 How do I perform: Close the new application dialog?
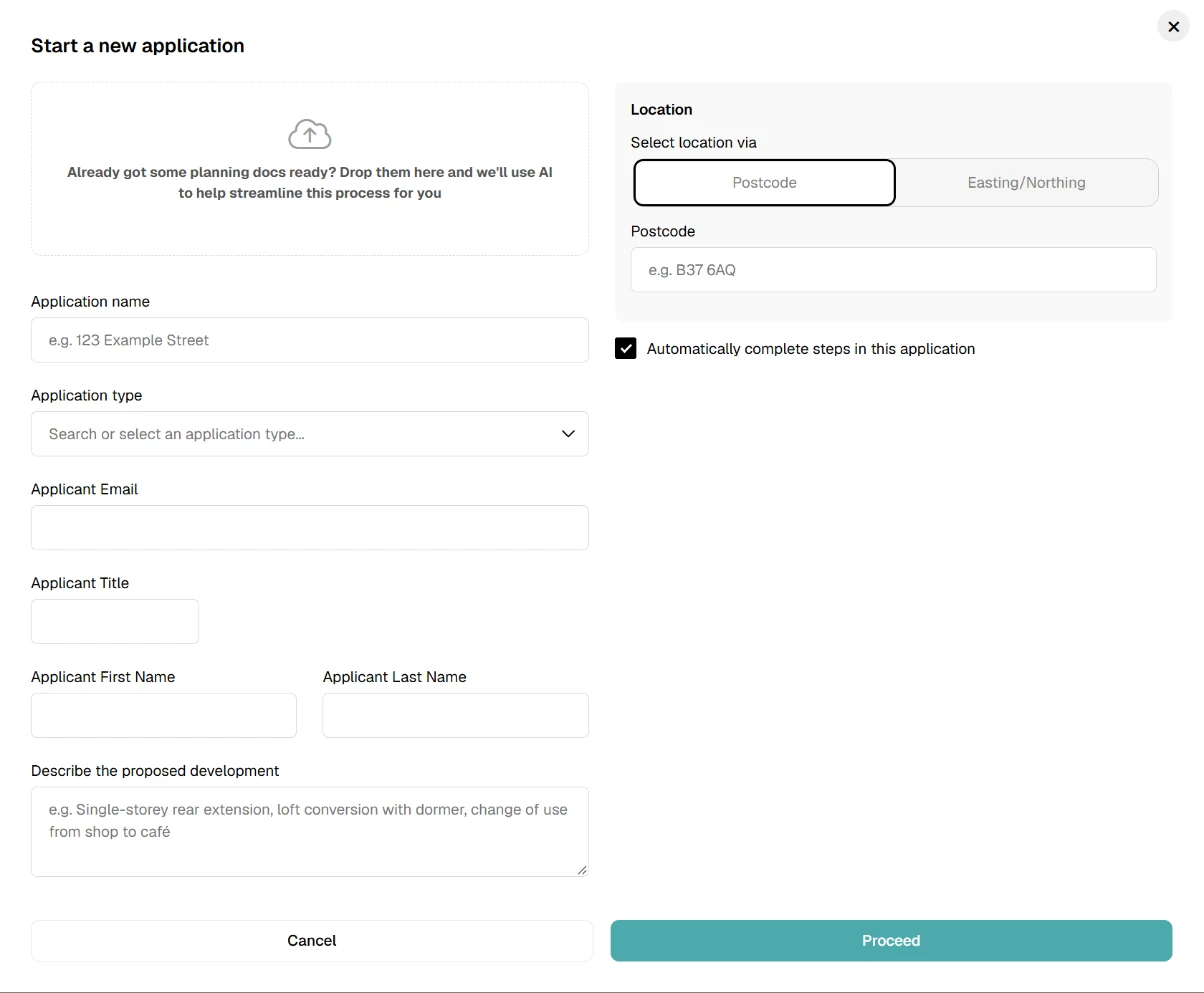point(1173,27)
